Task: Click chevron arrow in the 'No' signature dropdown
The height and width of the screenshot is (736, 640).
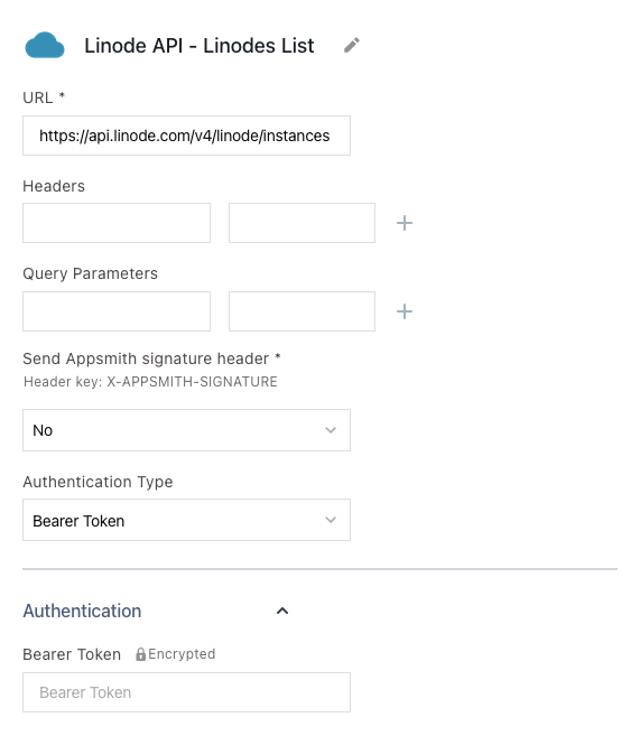Action: click(331, 430)
